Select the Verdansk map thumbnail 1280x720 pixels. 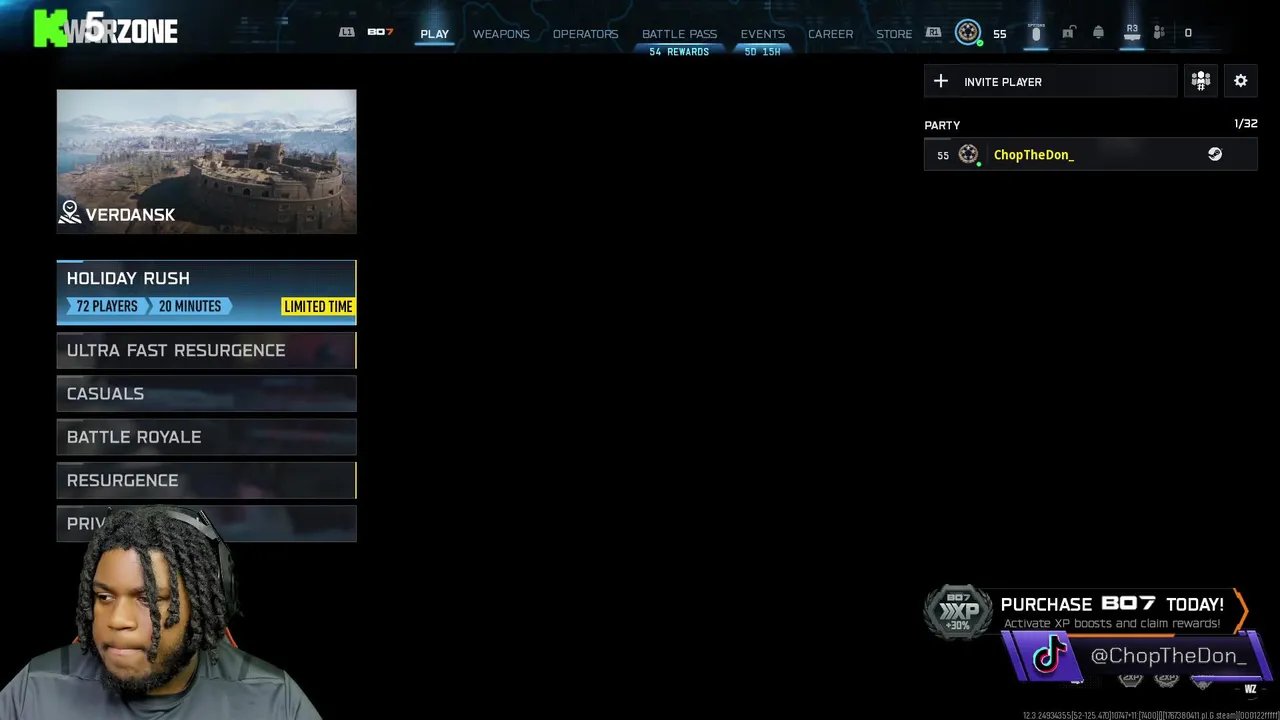pos(206,162)
